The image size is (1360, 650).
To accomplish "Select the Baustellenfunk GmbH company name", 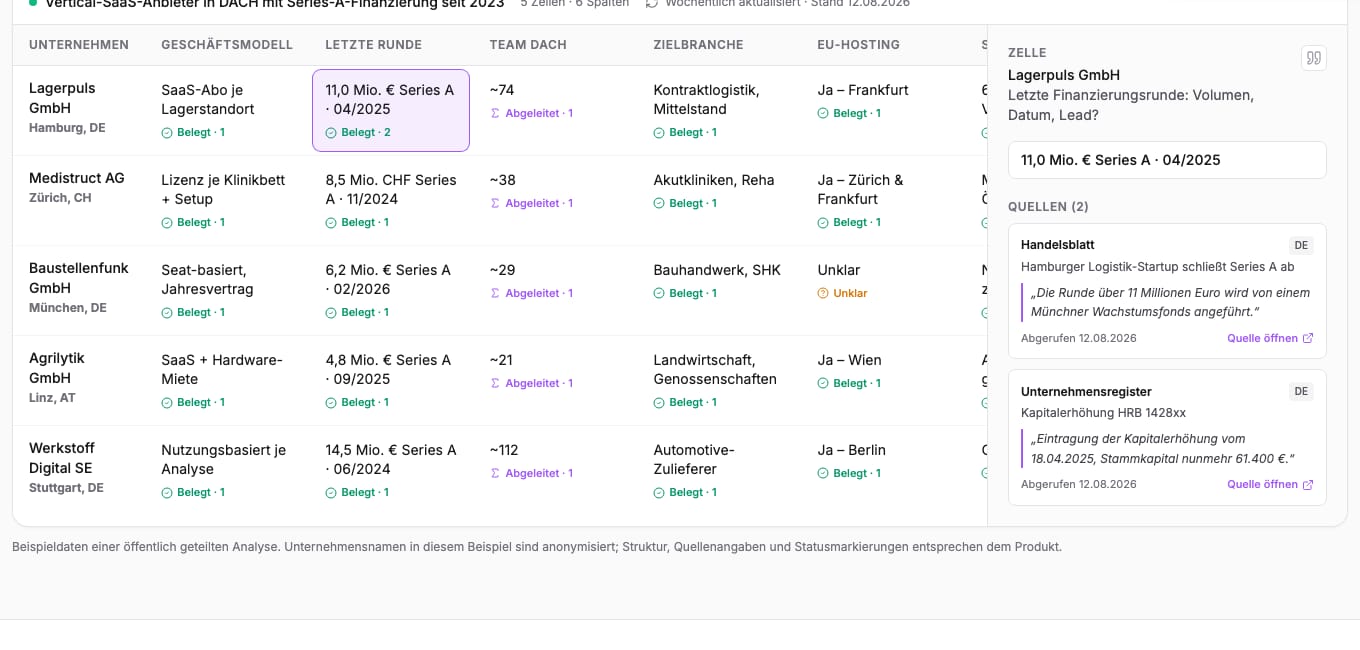I will coord(79,278).
